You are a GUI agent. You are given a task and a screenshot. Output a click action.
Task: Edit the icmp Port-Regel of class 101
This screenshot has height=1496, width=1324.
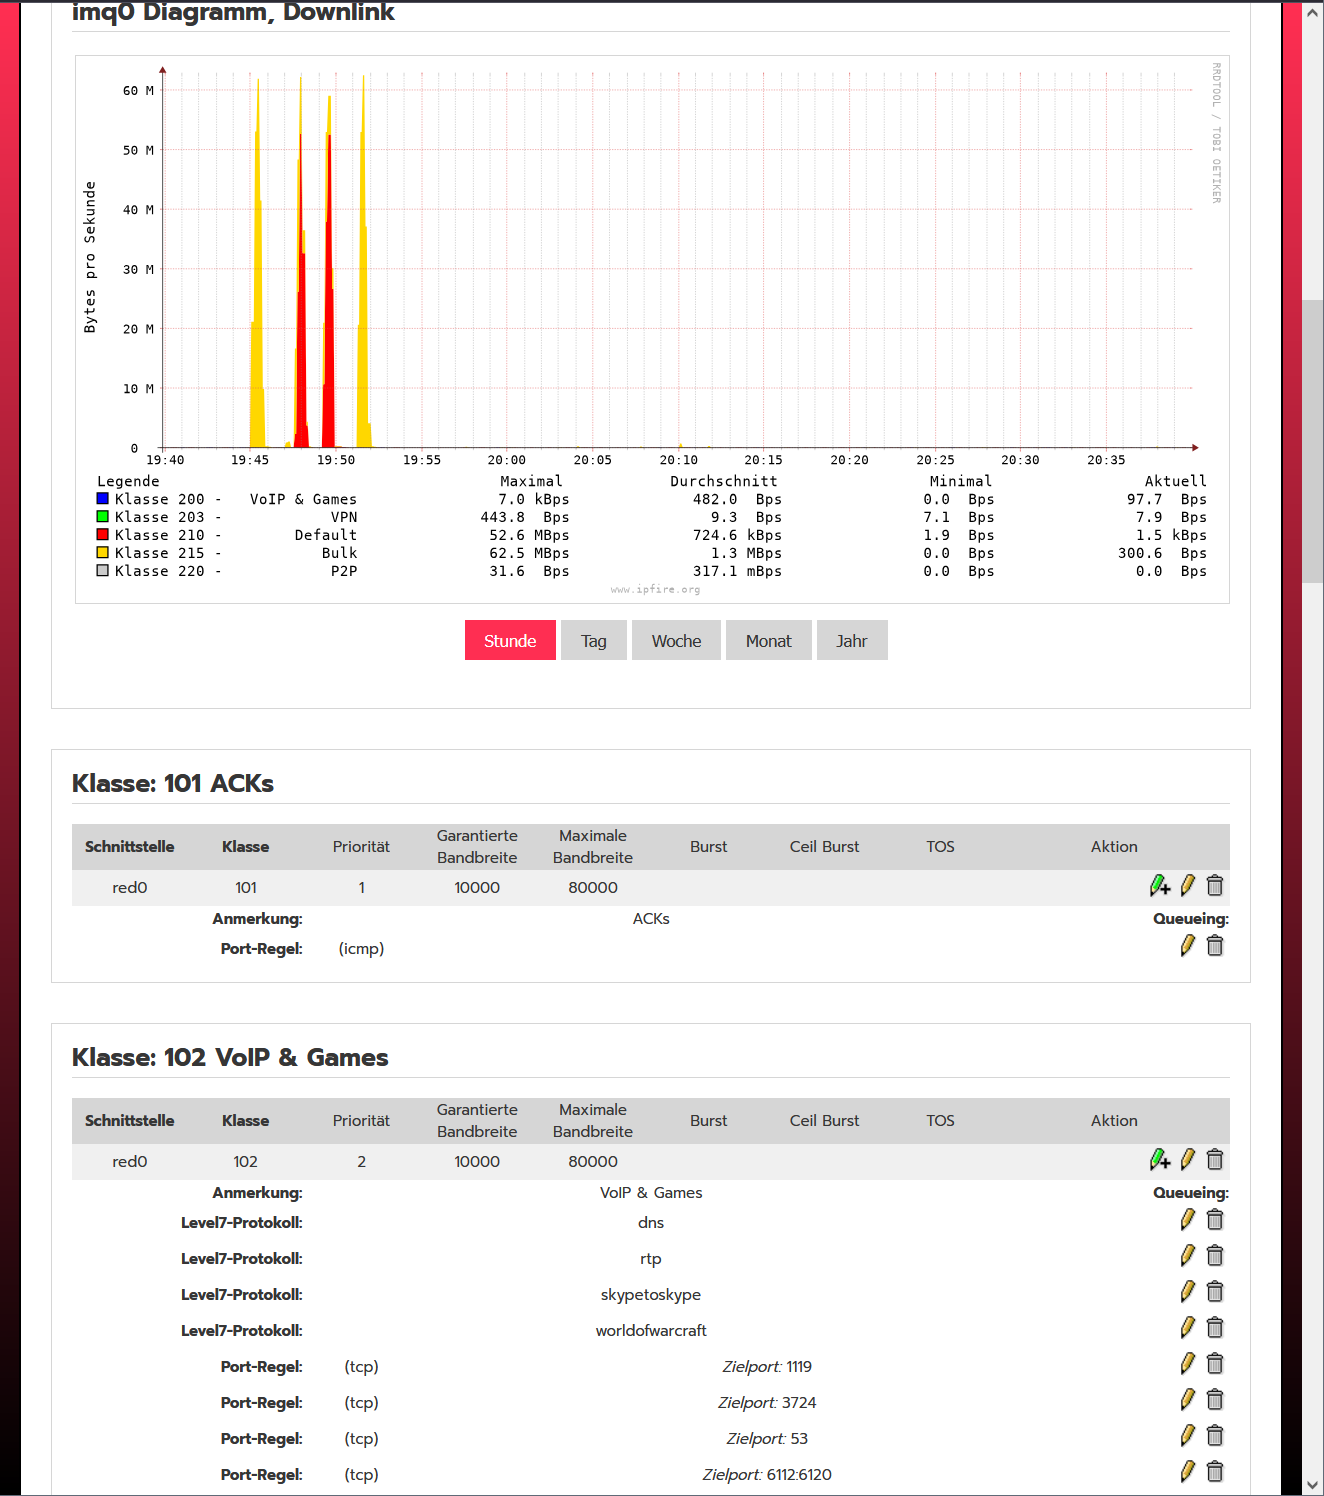[1188, 945]
